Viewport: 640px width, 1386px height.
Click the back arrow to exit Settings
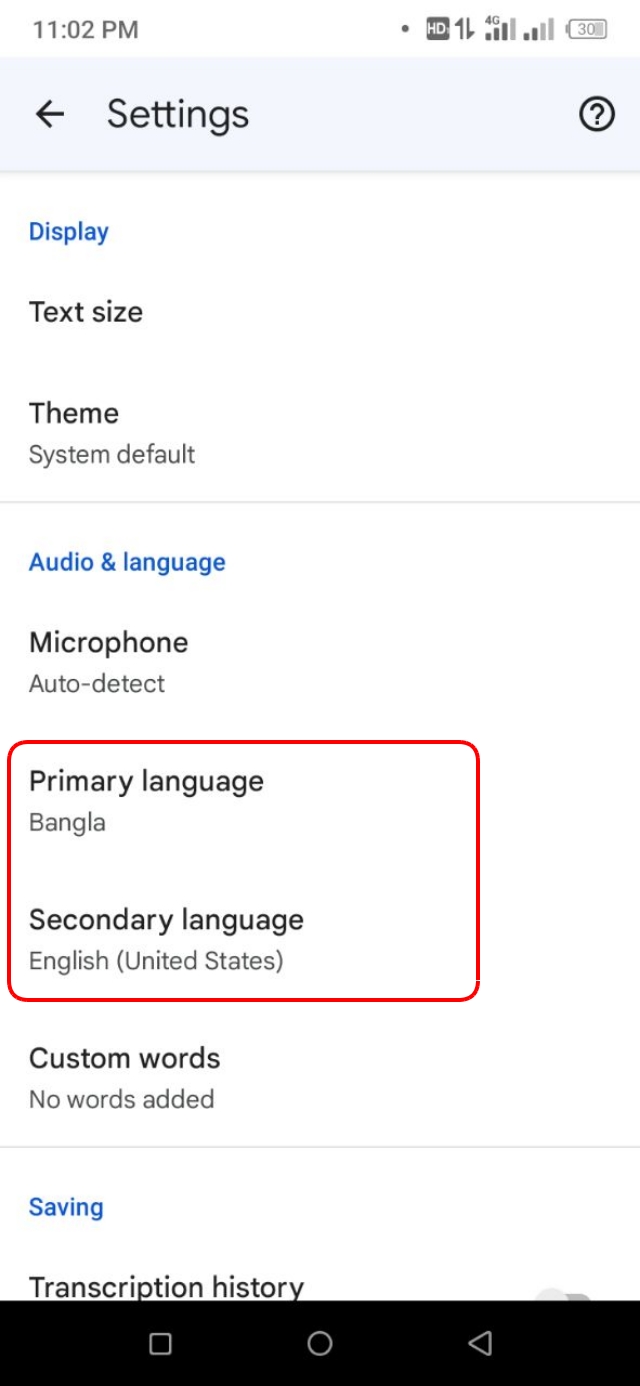48,114
